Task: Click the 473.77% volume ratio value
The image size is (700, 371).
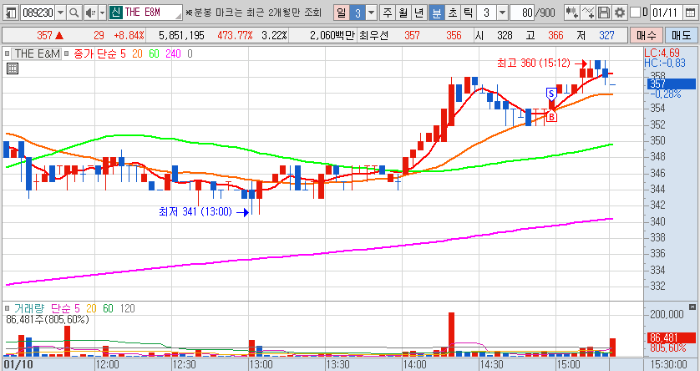Action: click(x=235, y=35)
